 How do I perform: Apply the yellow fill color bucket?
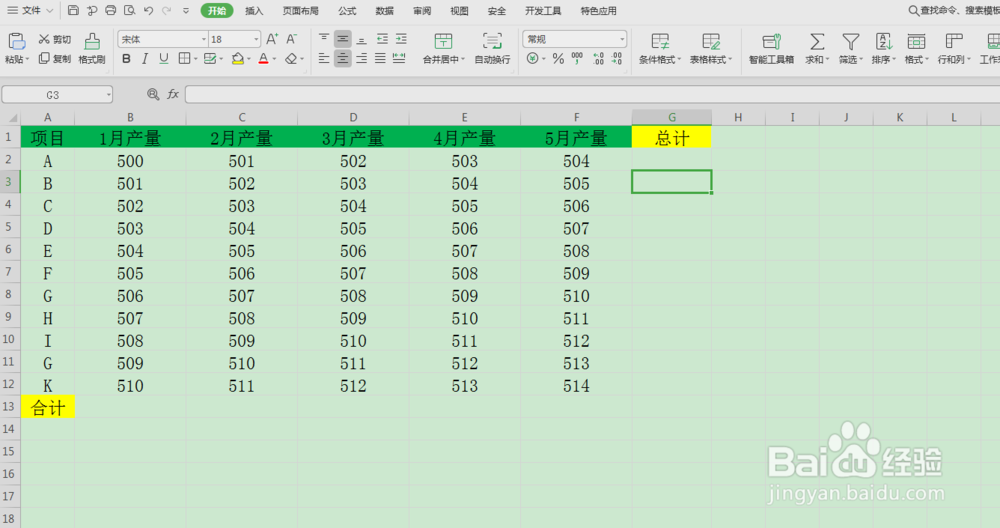pyautogui.click(x=238, y=59)
